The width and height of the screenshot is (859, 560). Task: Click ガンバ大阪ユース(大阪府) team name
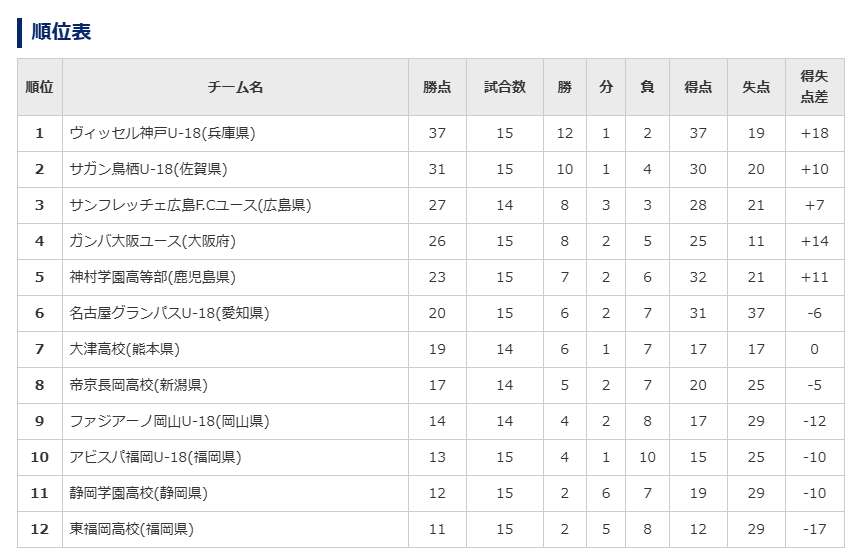153,241
